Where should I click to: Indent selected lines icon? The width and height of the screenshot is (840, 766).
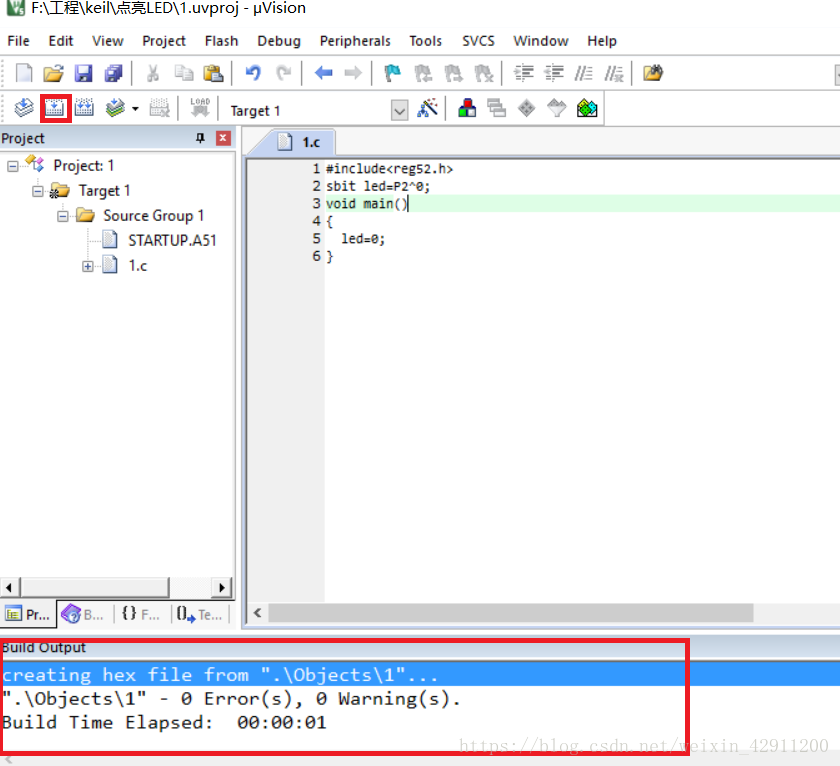(x=523, y=72)
